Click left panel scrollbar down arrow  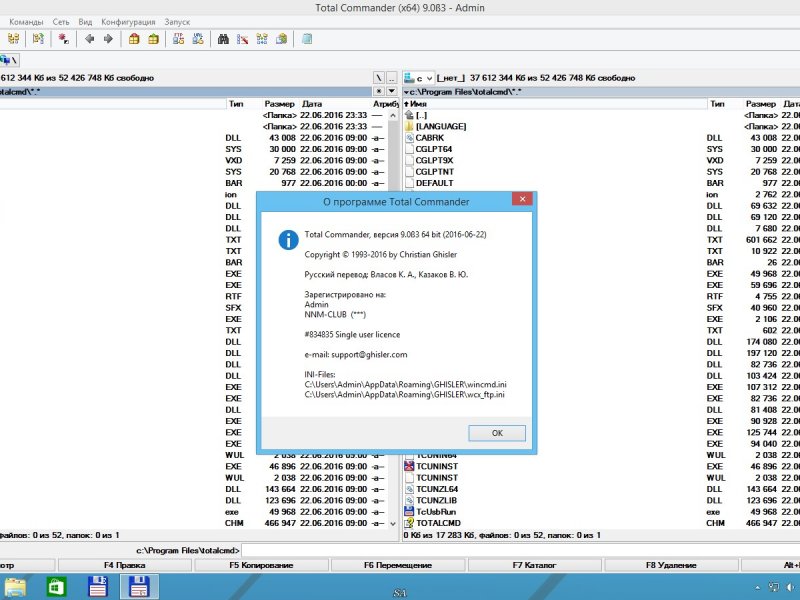(392, 523)
